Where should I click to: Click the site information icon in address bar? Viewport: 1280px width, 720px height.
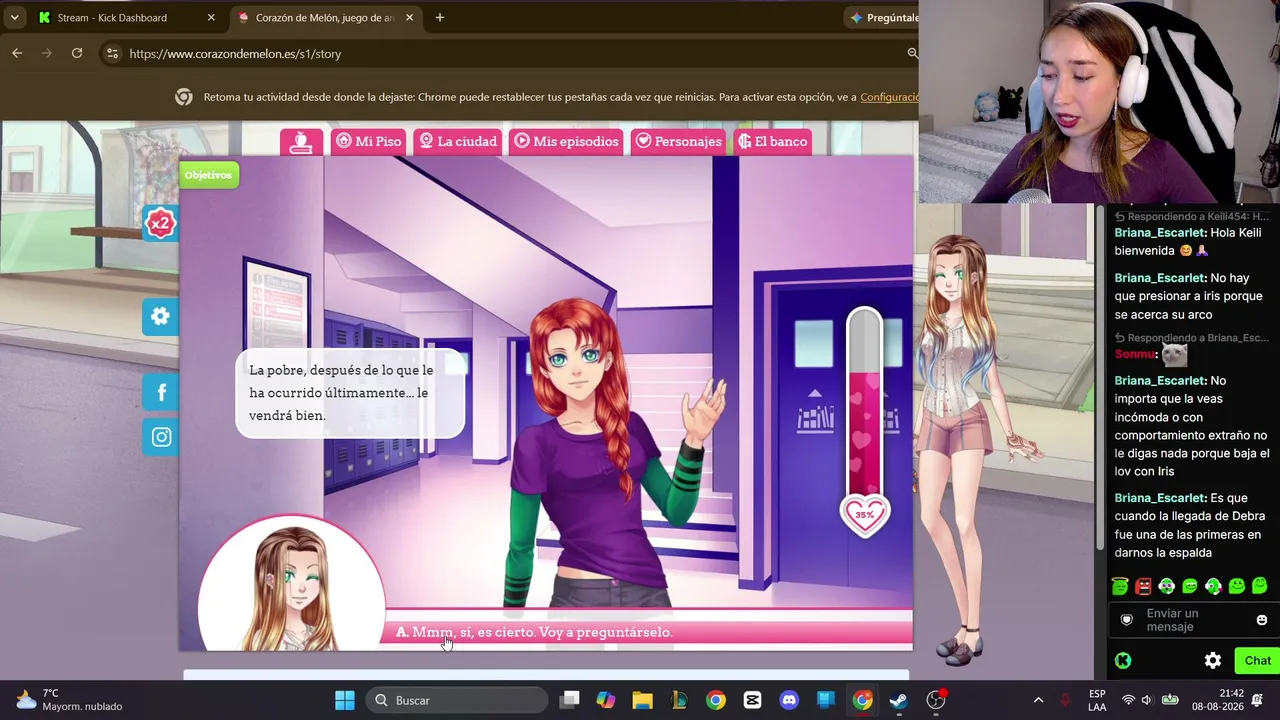tap(113, 54)
